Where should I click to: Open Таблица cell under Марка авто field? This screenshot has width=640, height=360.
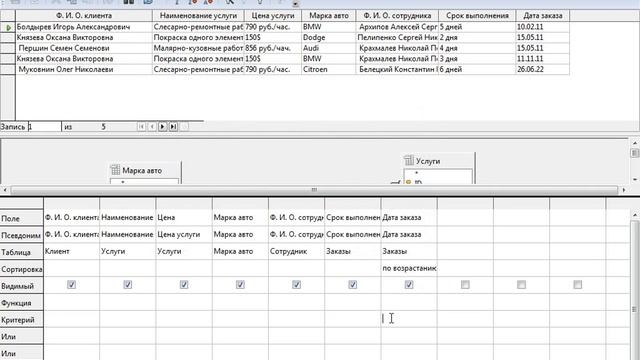(x=240, y=251)
